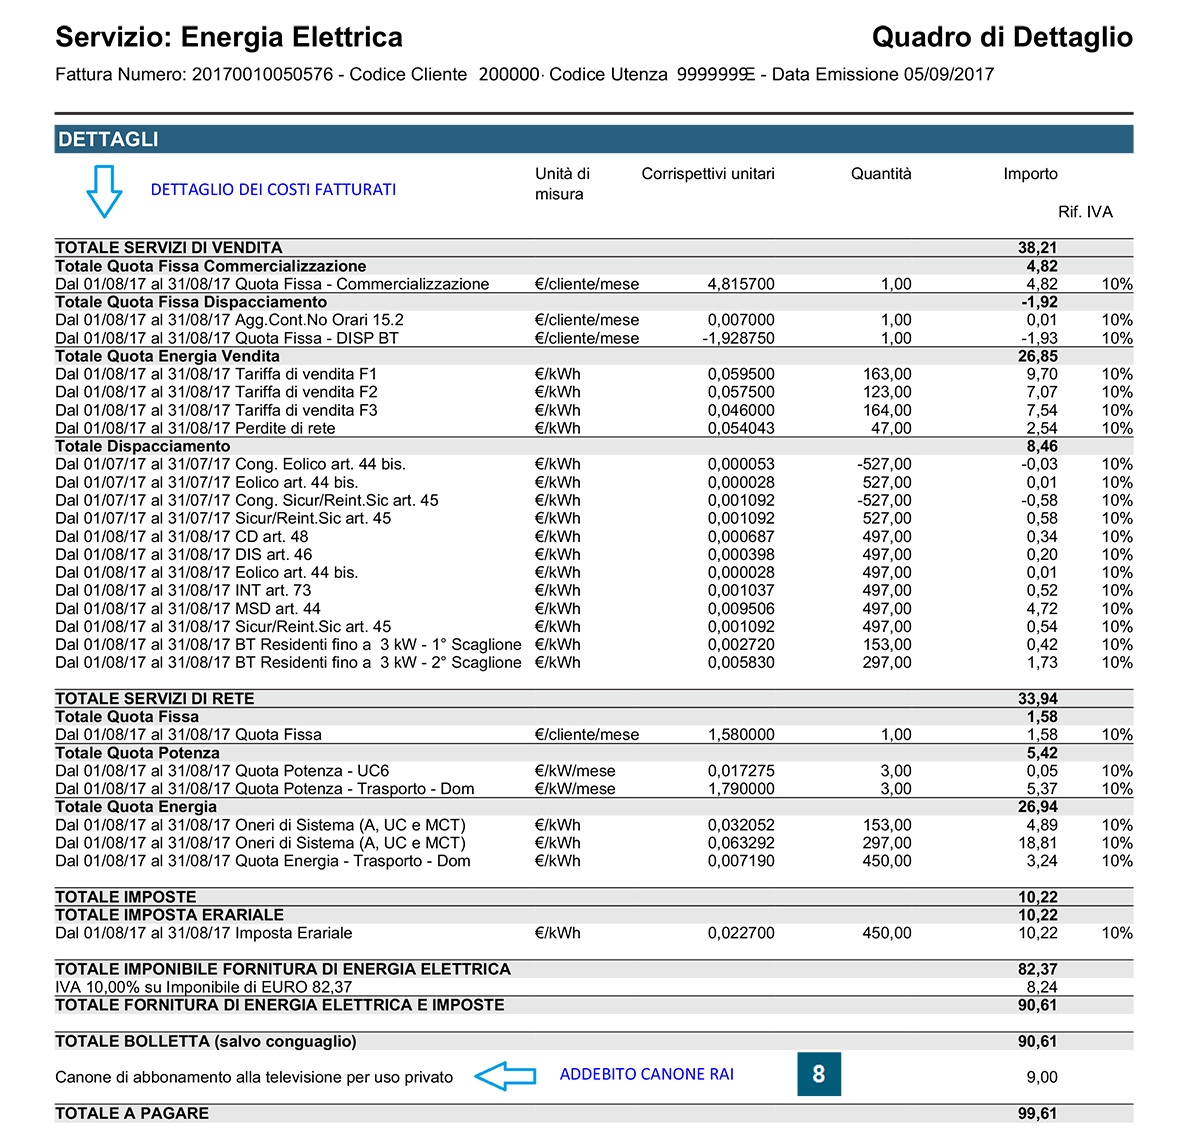Click the TOTALE A PAGARE amount 99,61

click(1038, 1113)
